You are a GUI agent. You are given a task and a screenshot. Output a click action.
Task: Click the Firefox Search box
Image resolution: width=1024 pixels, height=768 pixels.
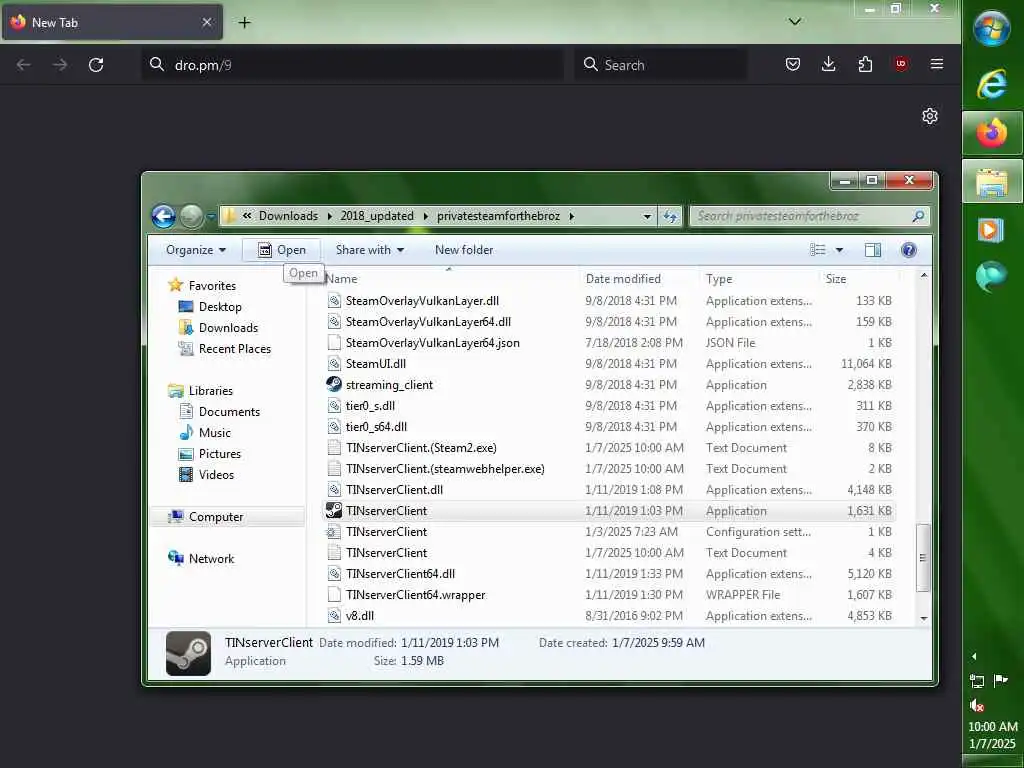pyautogui.click(x=661, y=65)
